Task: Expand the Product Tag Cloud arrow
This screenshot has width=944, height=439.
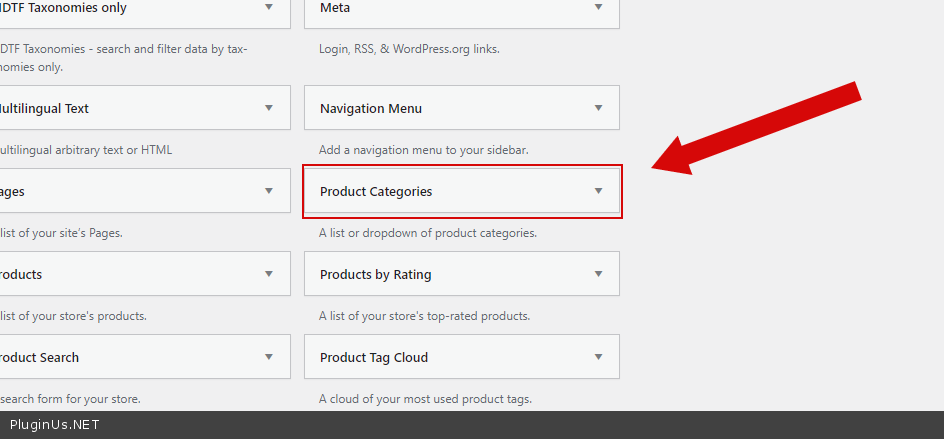Action: pos(598,357)
